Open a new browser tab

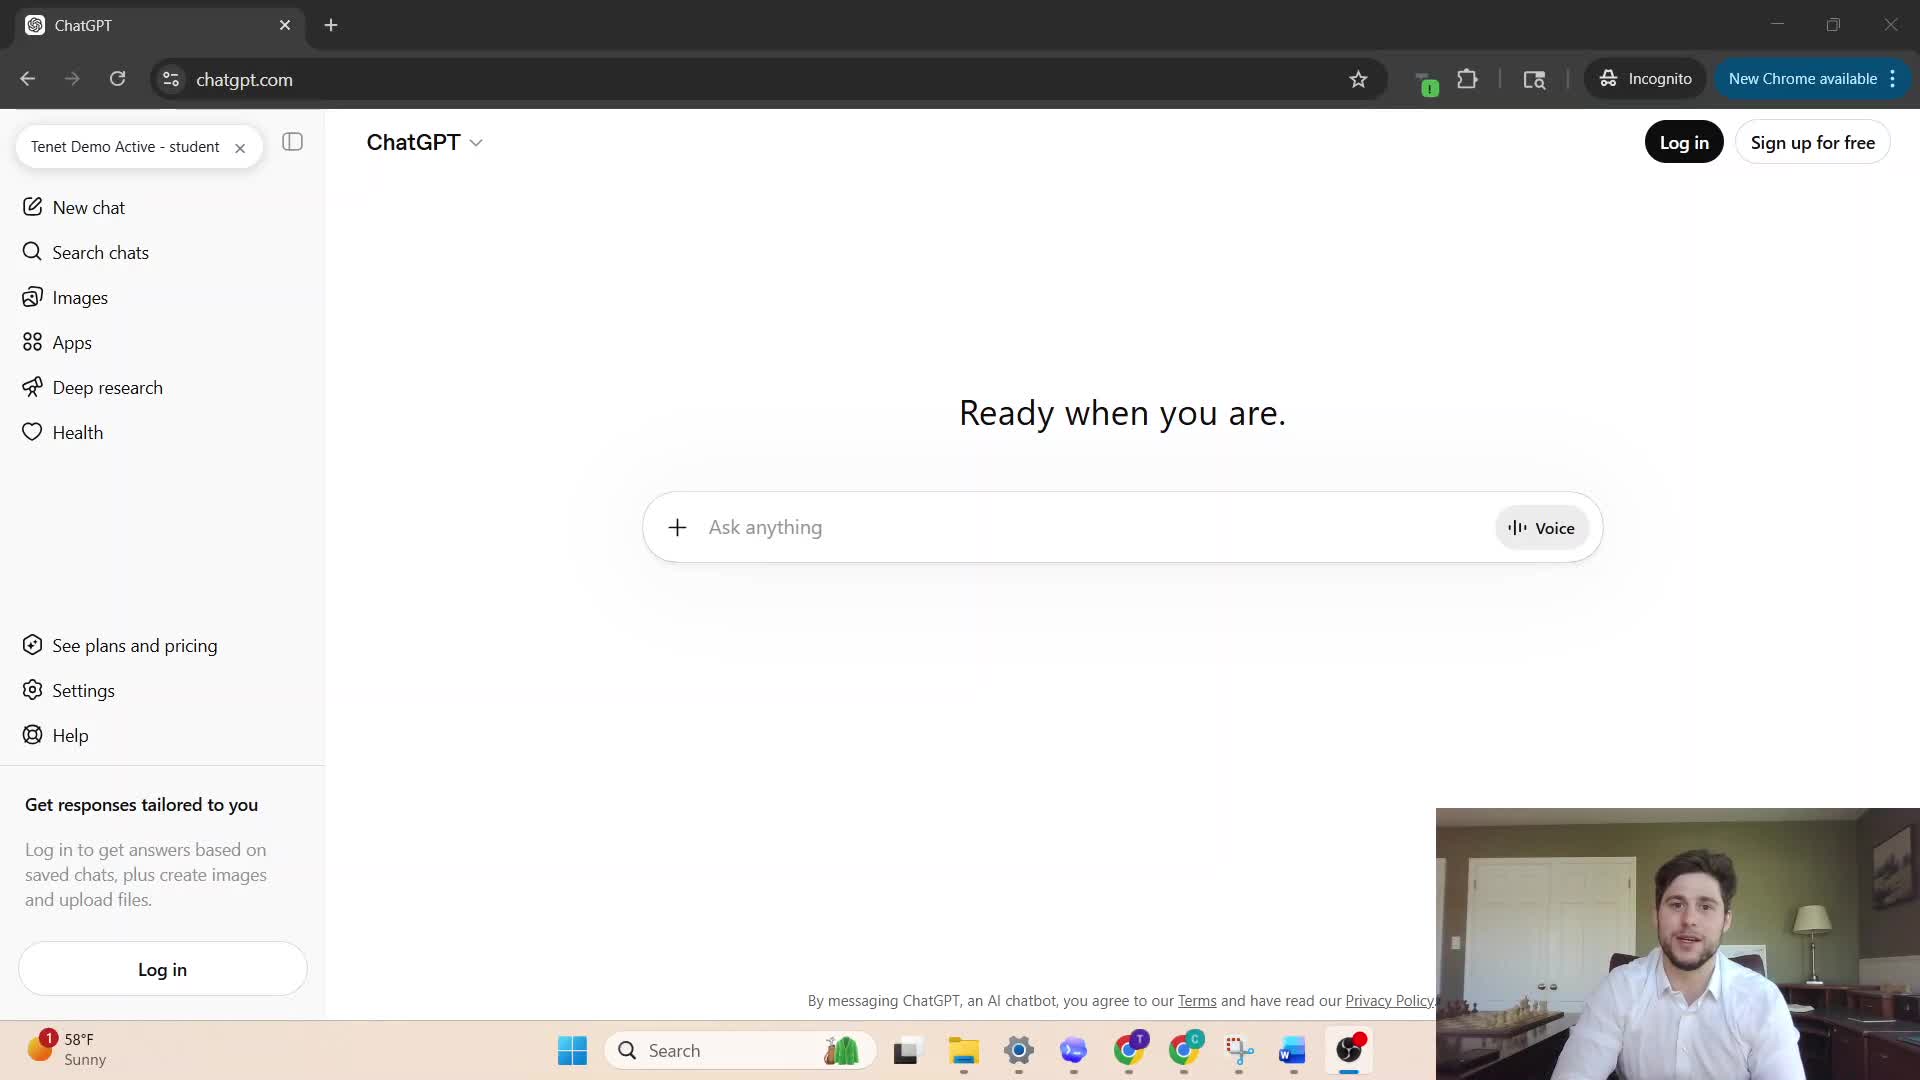[331, 25]
